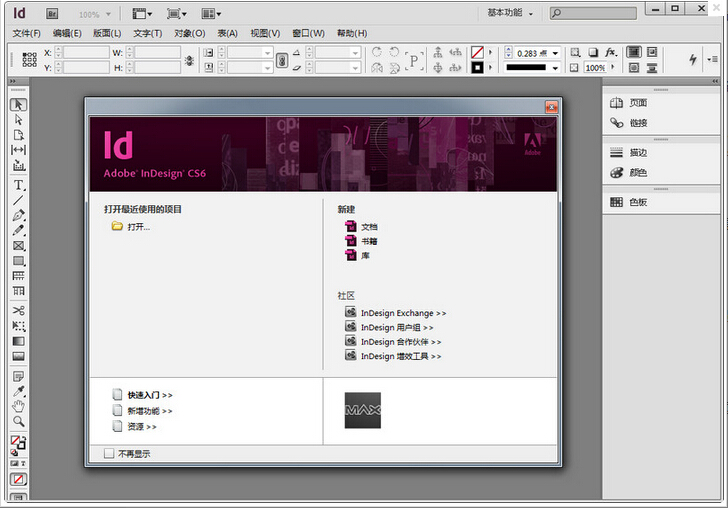
Task: Open the 编辑(E) menu
Action: coord(67,33)
